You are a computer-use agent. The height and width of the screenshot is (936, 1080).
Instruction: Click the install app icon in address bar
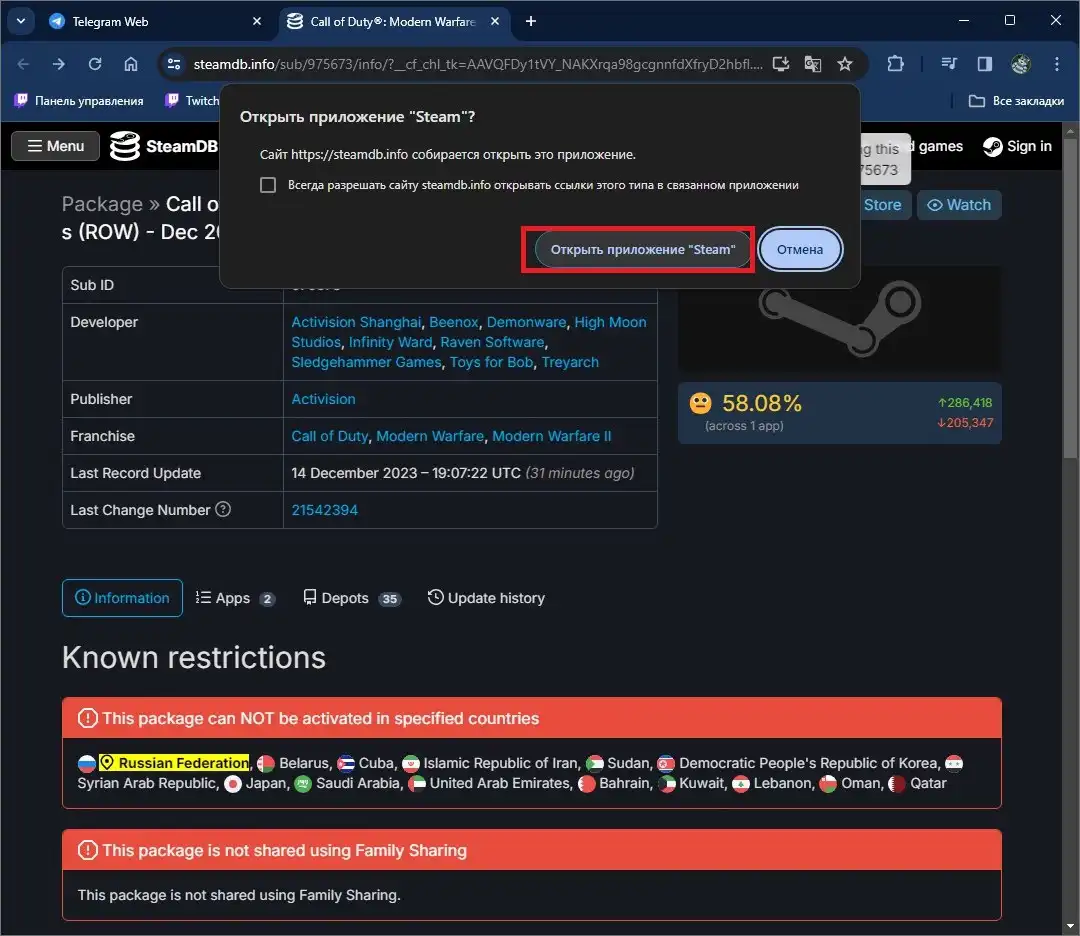[x=781, y=64]
